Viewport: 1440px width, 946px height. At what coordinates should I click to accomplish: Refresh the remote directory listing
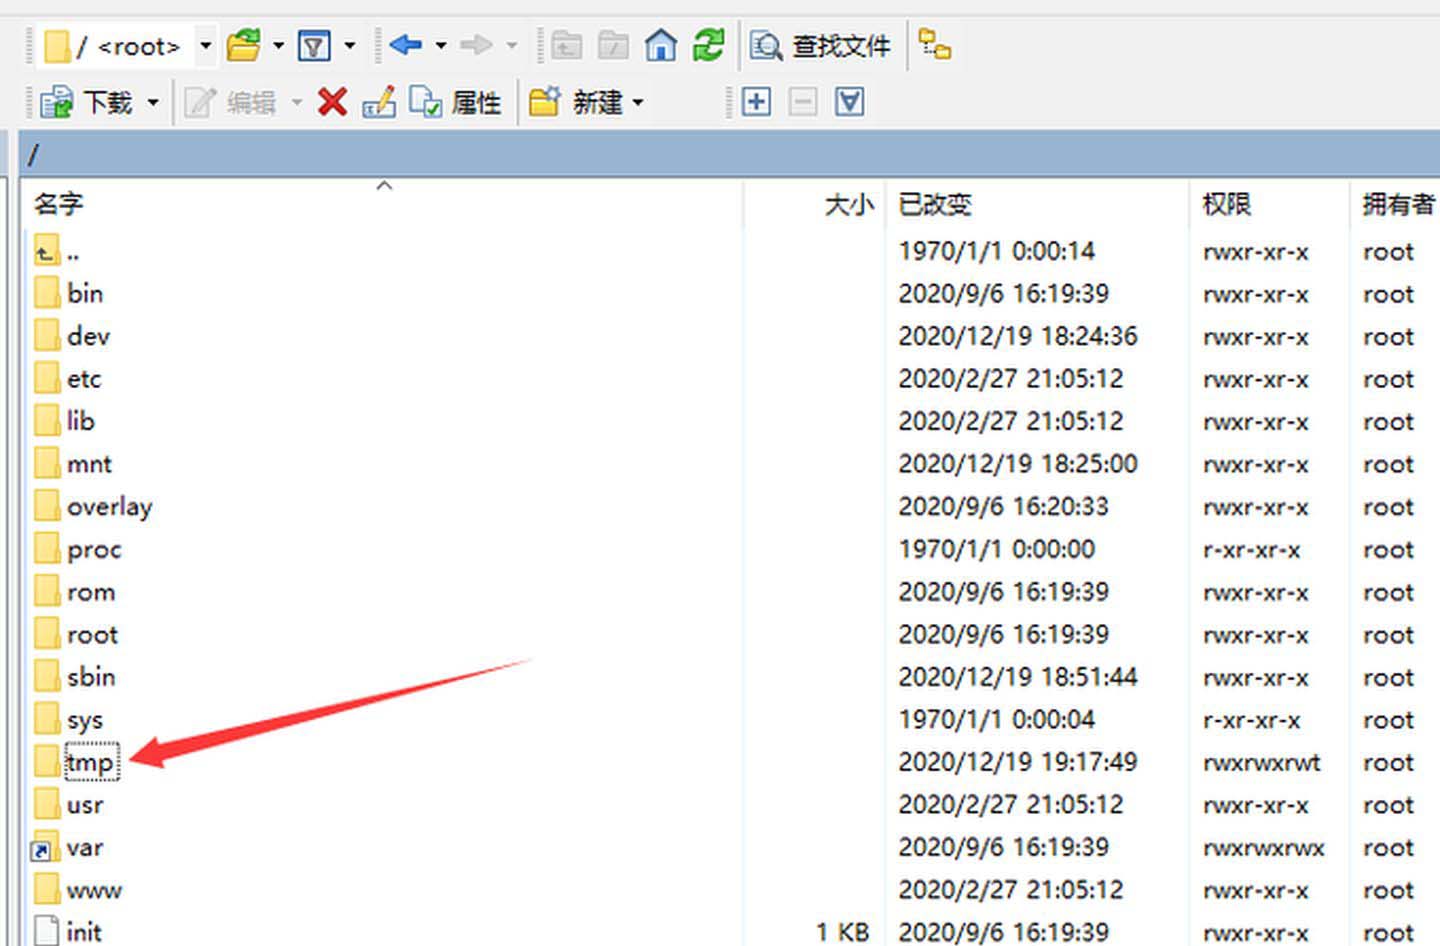[709, 45]
